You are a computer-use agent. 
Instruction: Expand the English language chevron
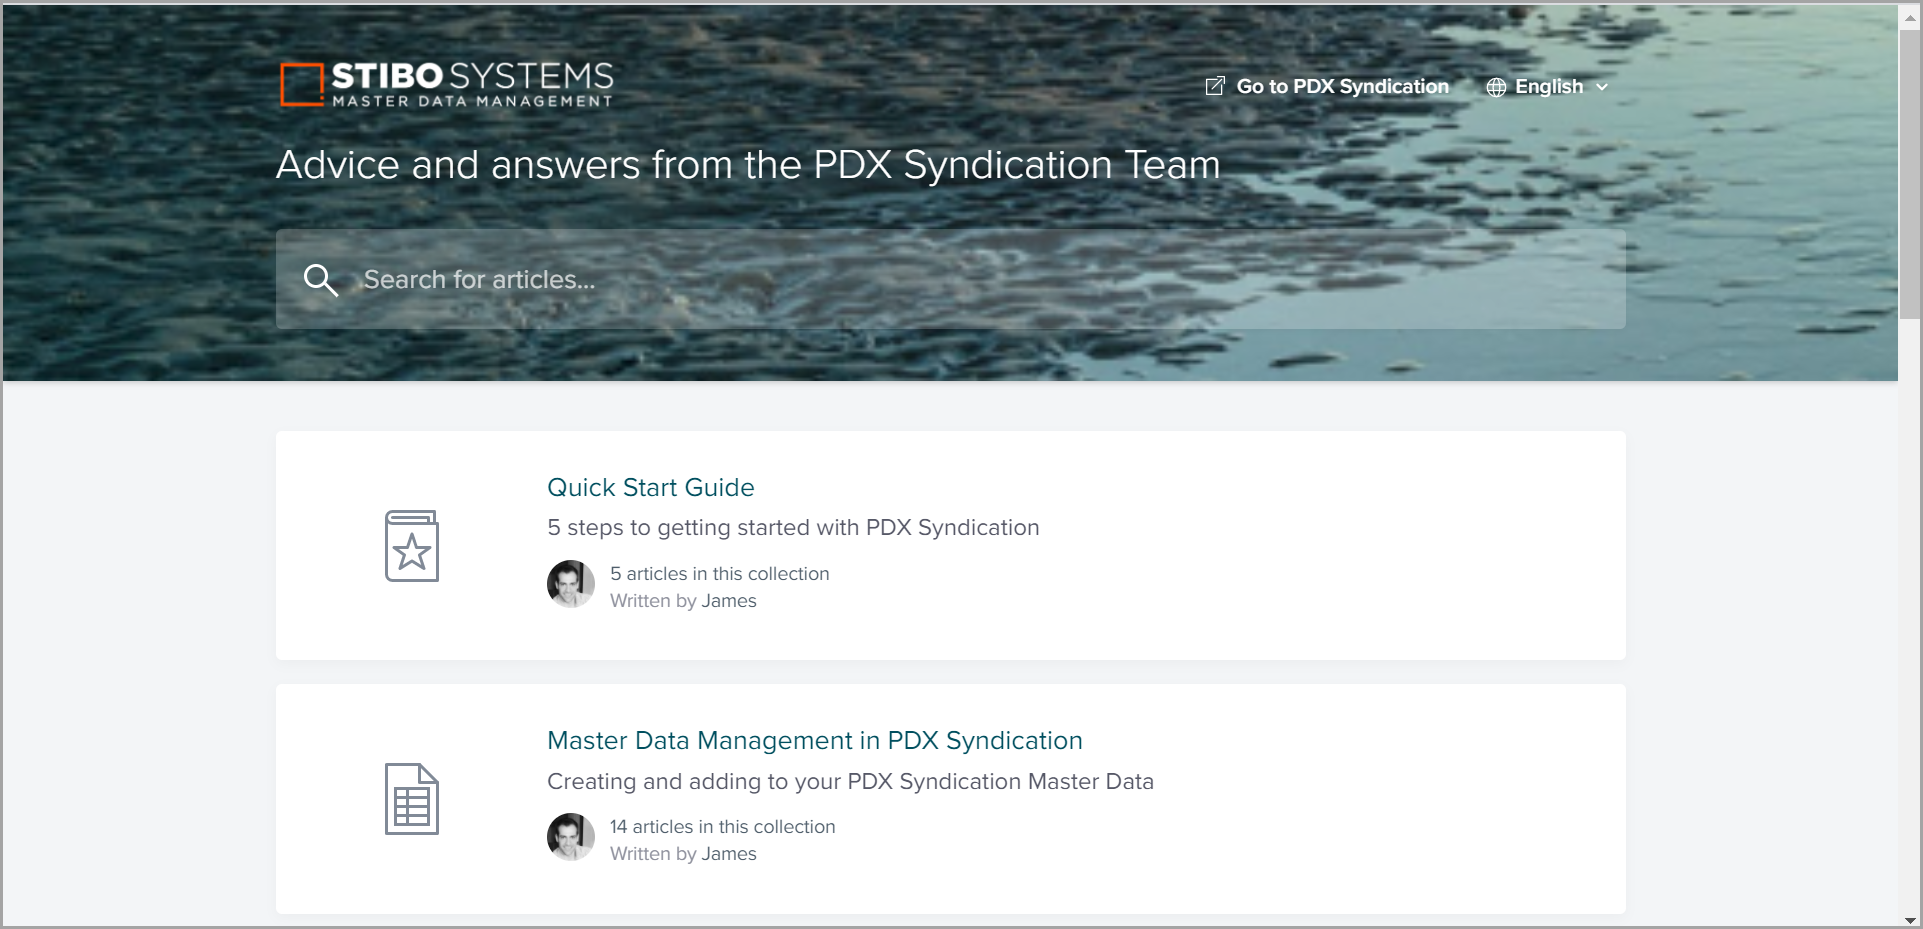click(1602, 87)
